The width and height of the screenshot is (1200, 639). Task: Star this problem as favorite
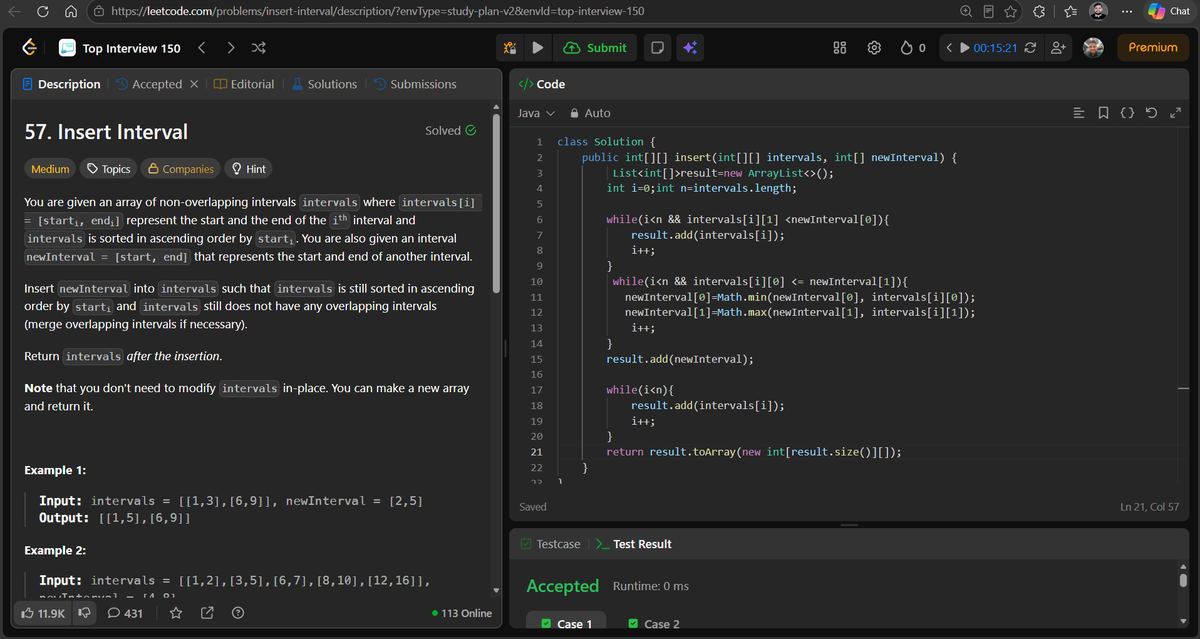[176, 613]
